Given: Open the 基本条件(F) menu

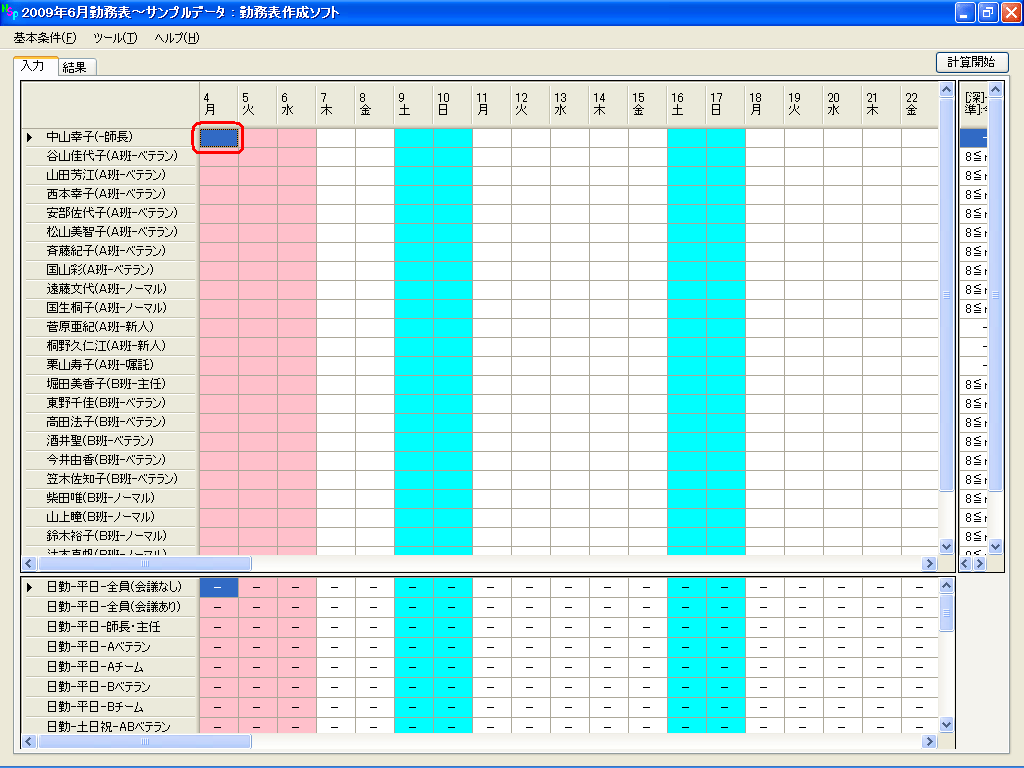Looking at the screenshot, I should pyautogui.click(x=45, y=38).
